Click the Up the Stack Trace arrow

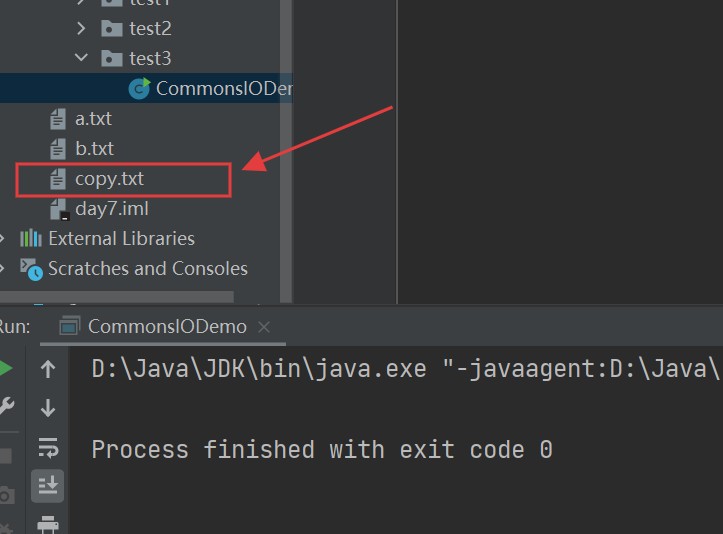pyautogui.click(x=47, y=369)
